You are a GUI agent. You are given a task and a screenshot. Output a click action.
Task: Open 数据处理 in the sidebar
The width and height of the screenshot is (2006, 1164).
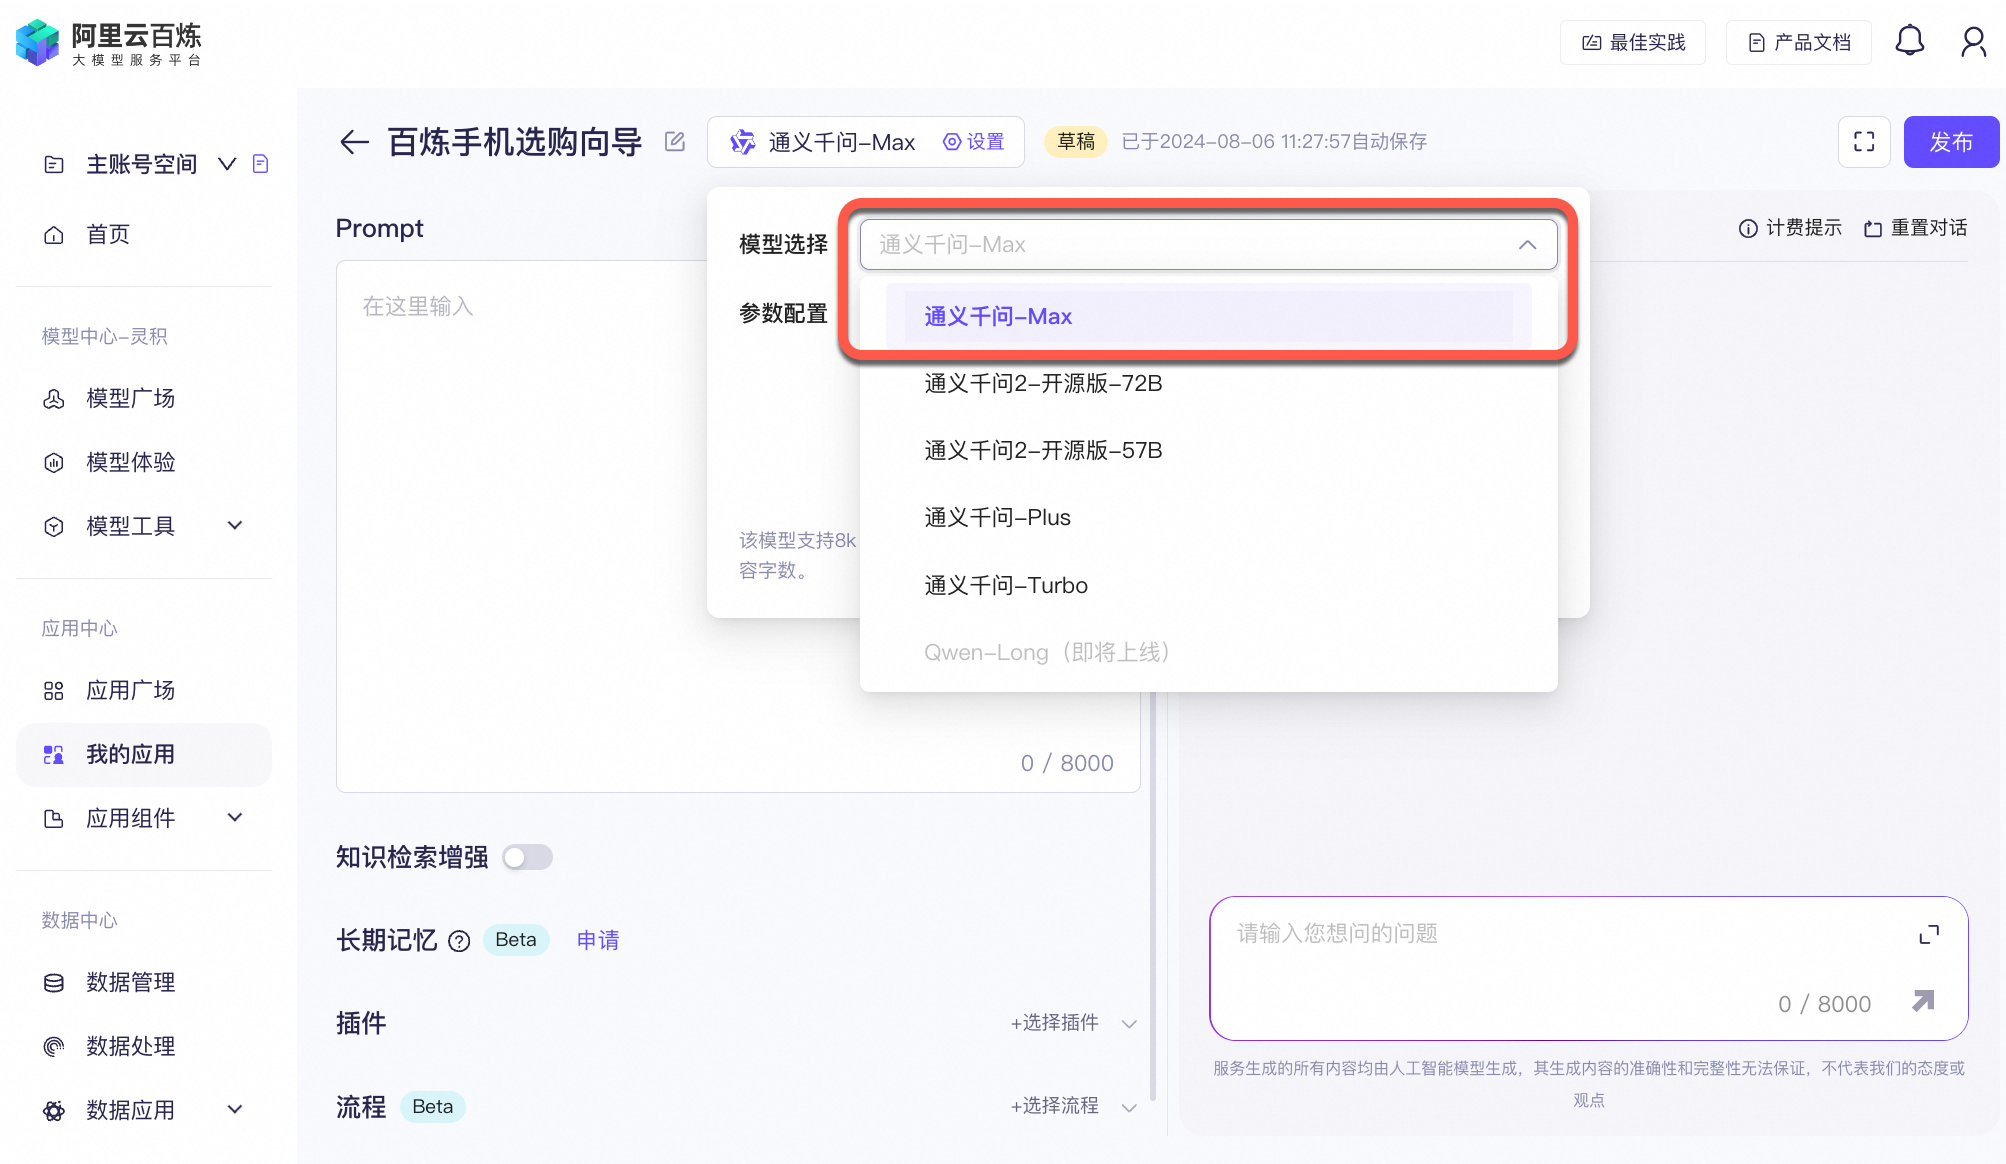144,1047
